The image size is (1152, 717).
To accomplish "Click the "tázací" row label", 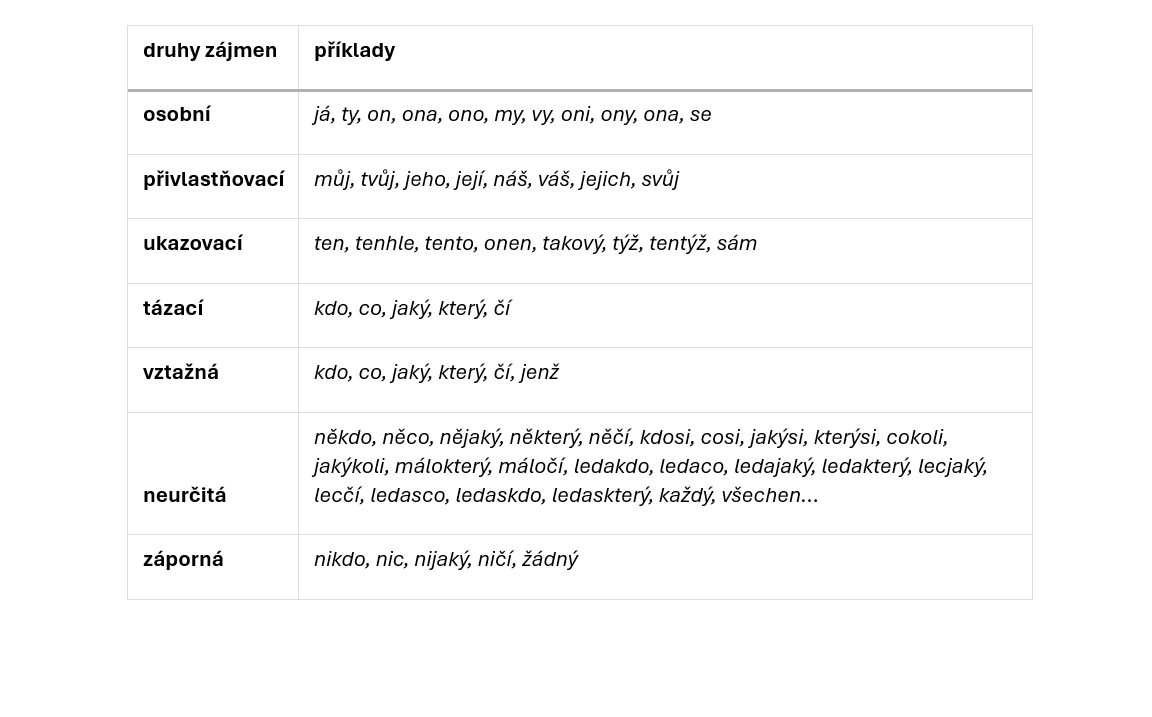I will (x=173, y=308).
